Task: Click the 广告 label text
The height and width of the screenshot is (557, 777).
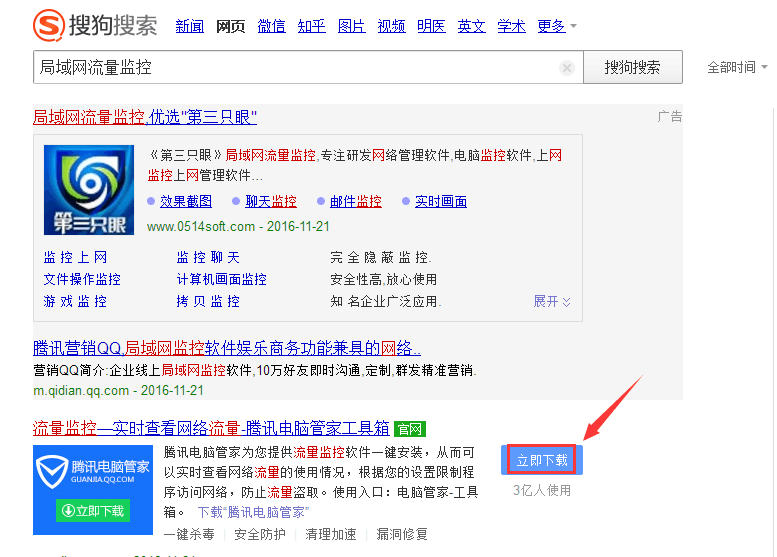Action: 669,117
